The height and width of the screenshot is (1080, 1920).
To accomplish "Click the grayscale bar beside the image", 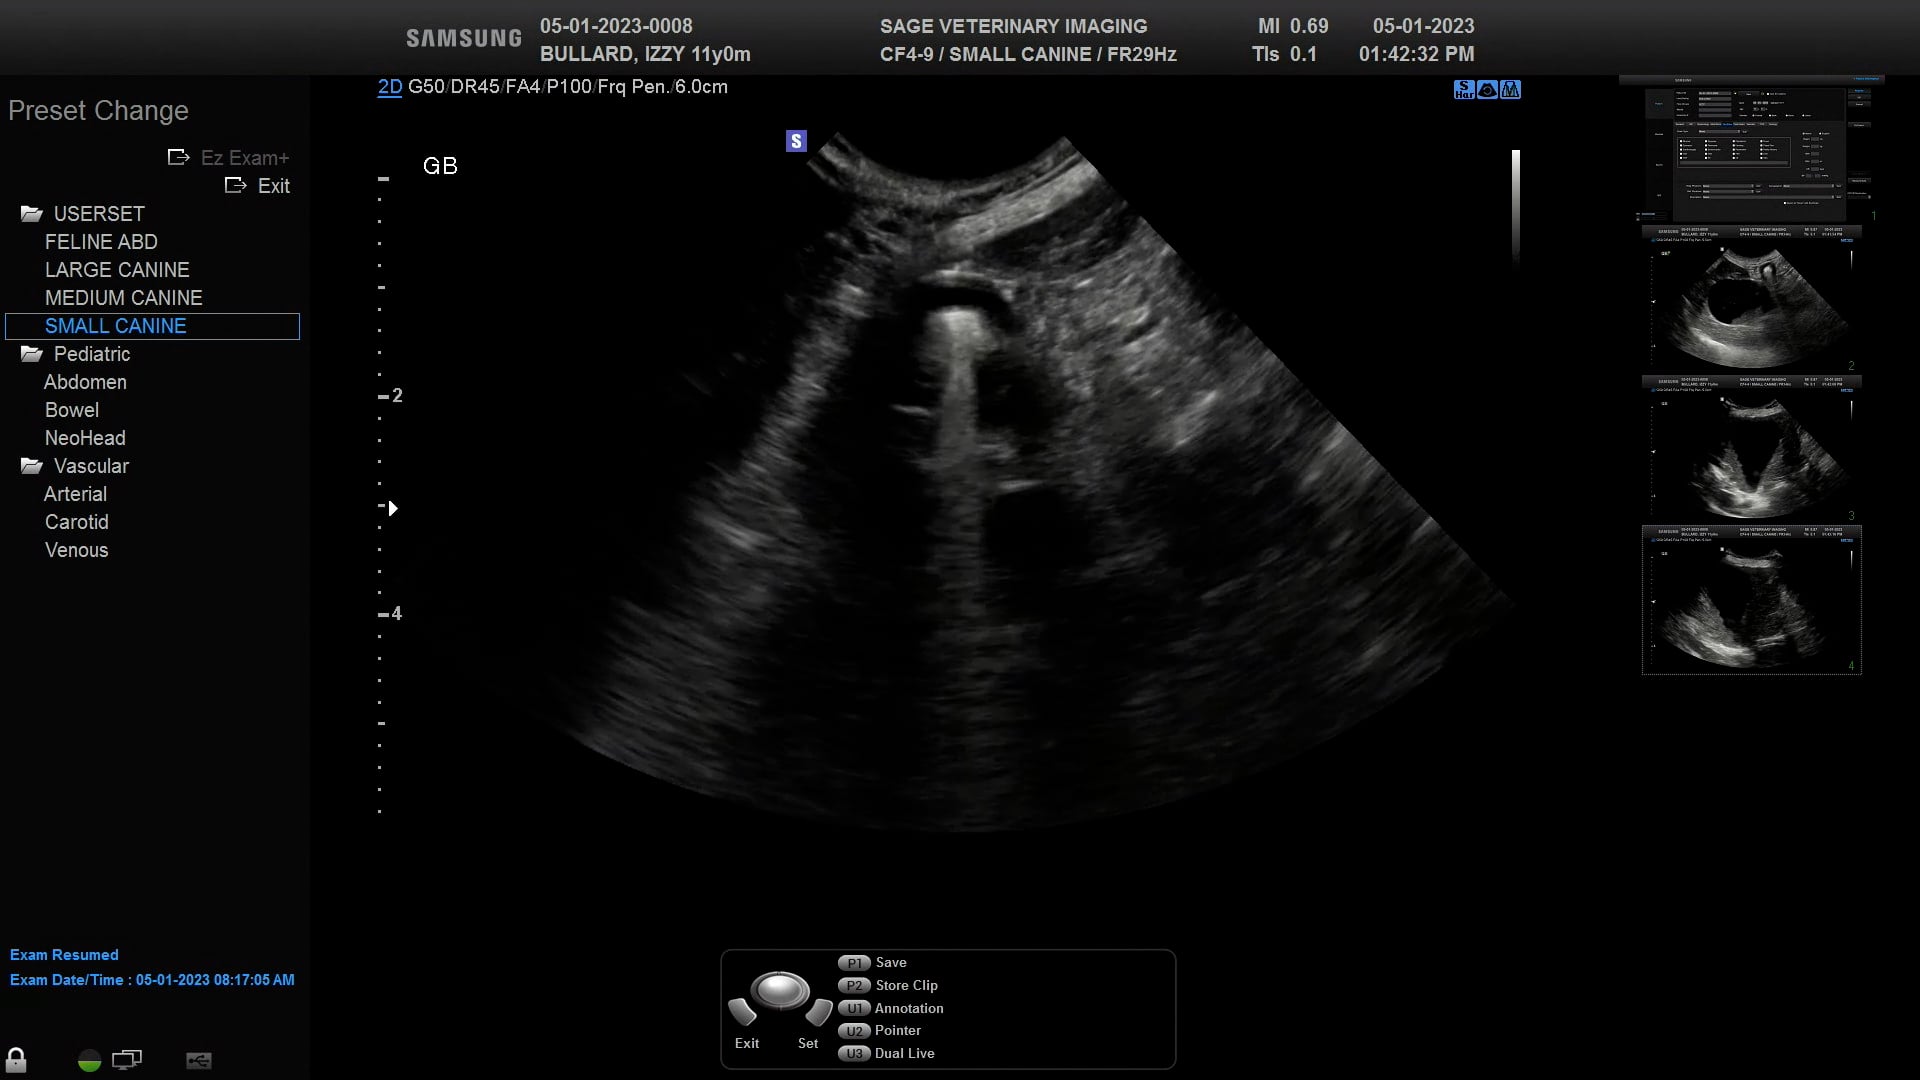I will click(1516, 206).
